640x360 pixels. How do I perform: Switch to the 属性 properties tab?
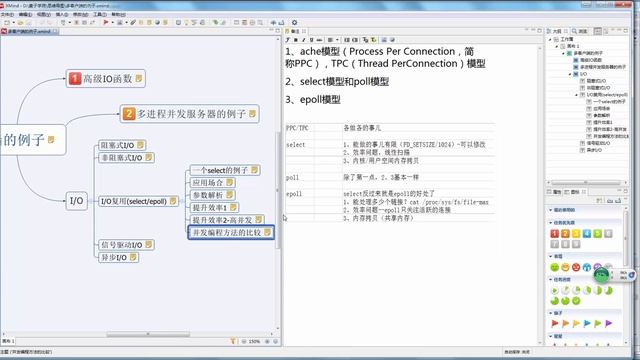[554, 191]
